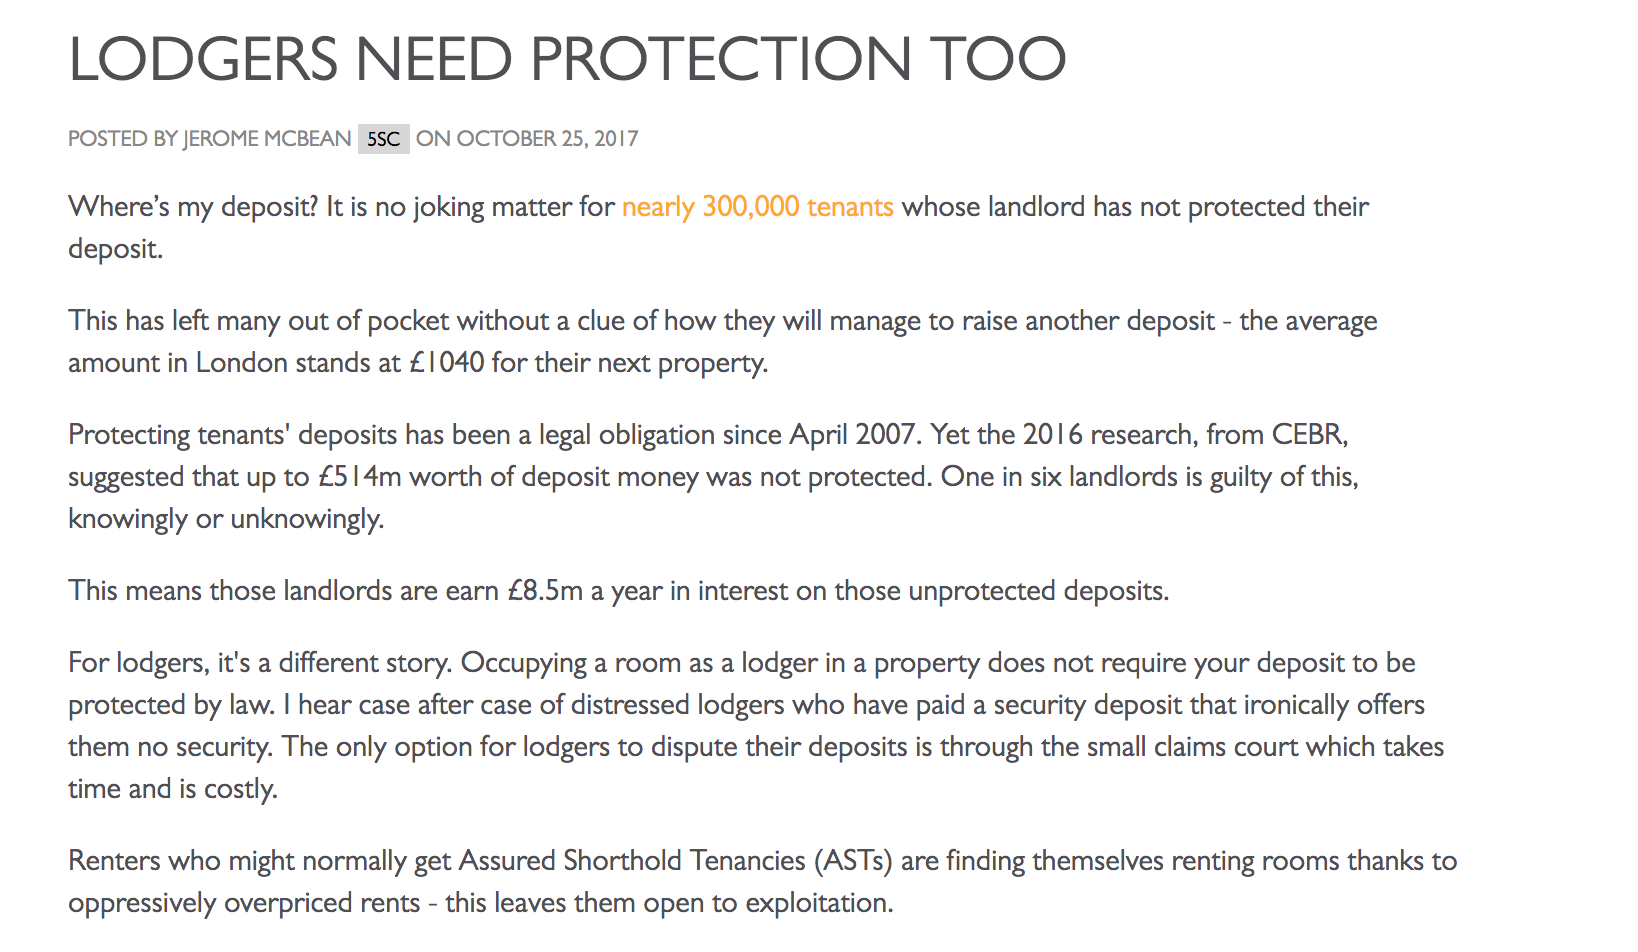1638x952 pixels.
Task: Open the "nearly 300,000 tenants" link
Action: pos(757,207)
